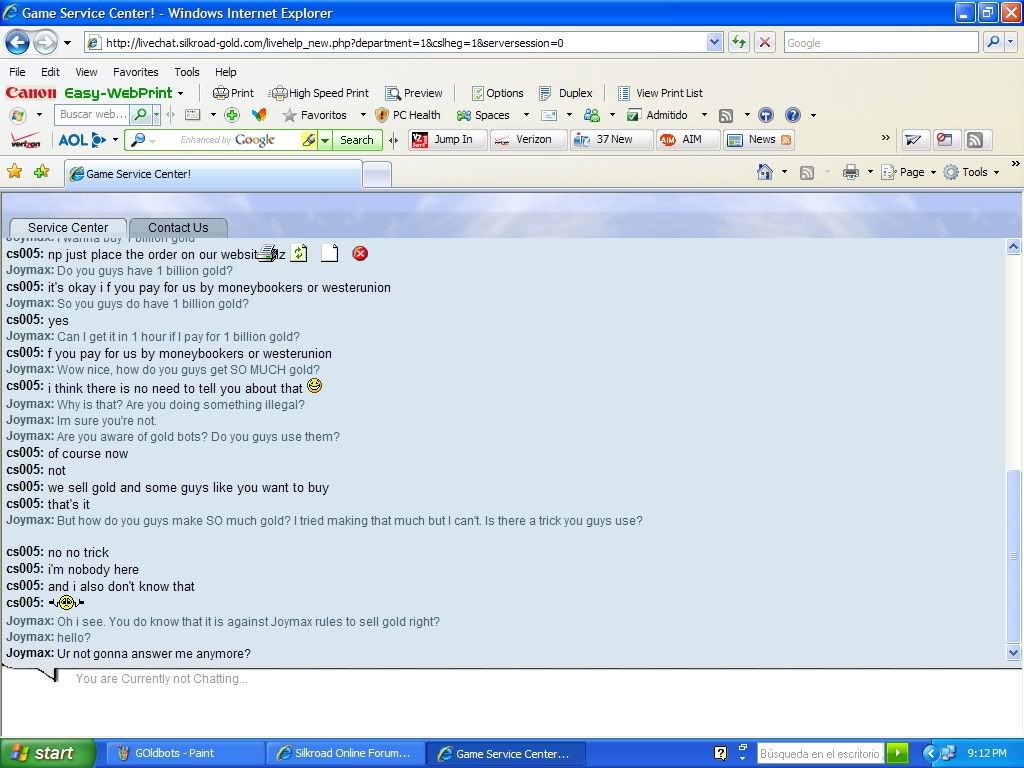Click the chat vertical scrollbar down arrow
The height and width of the screenshot is (768, 1024).
1013,653
